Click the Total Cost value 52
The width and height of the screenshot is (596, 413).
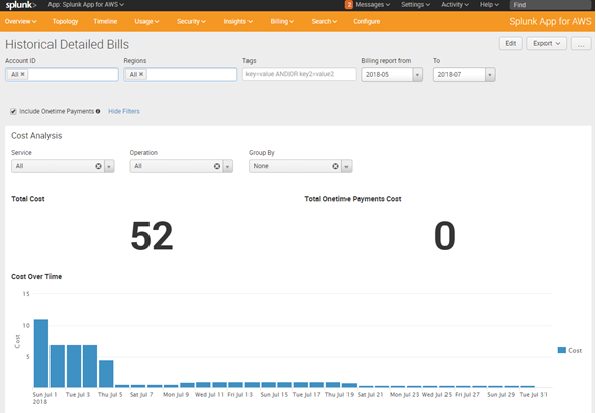click(152, 236)
